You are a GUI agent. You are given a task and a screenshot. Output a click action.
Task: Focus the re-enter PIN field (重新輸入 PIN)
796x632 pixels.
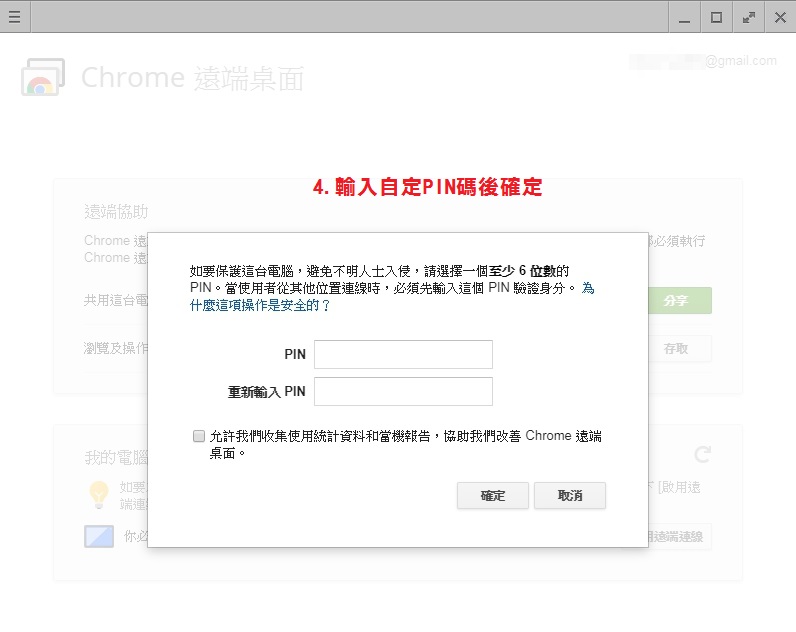[x=403, y=391]
